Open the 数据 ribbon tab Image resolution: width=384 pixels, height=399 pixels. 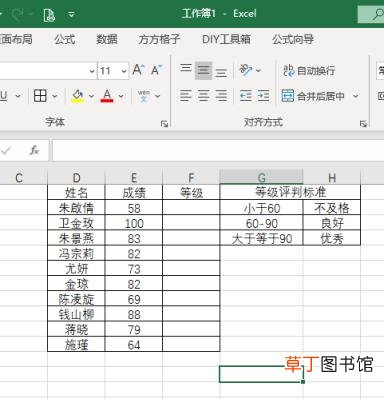(x=107, y=39)
